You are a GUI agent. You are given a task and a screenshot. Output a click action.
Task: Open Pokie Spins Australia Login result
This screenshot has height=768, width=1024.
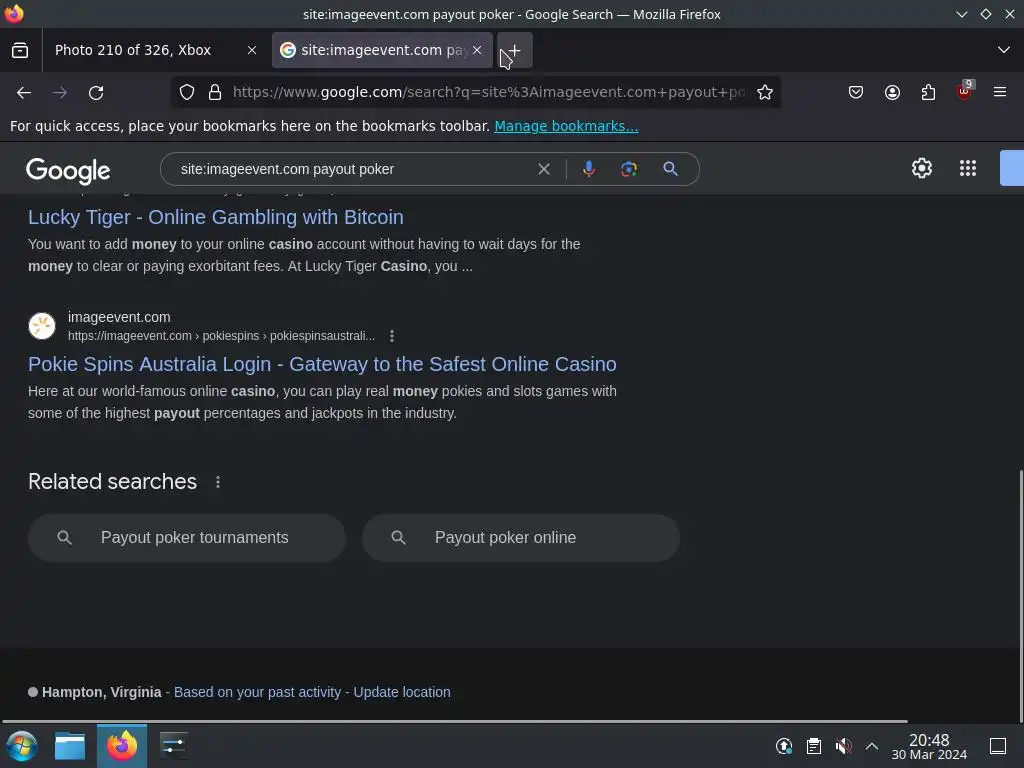pos(322,364)
